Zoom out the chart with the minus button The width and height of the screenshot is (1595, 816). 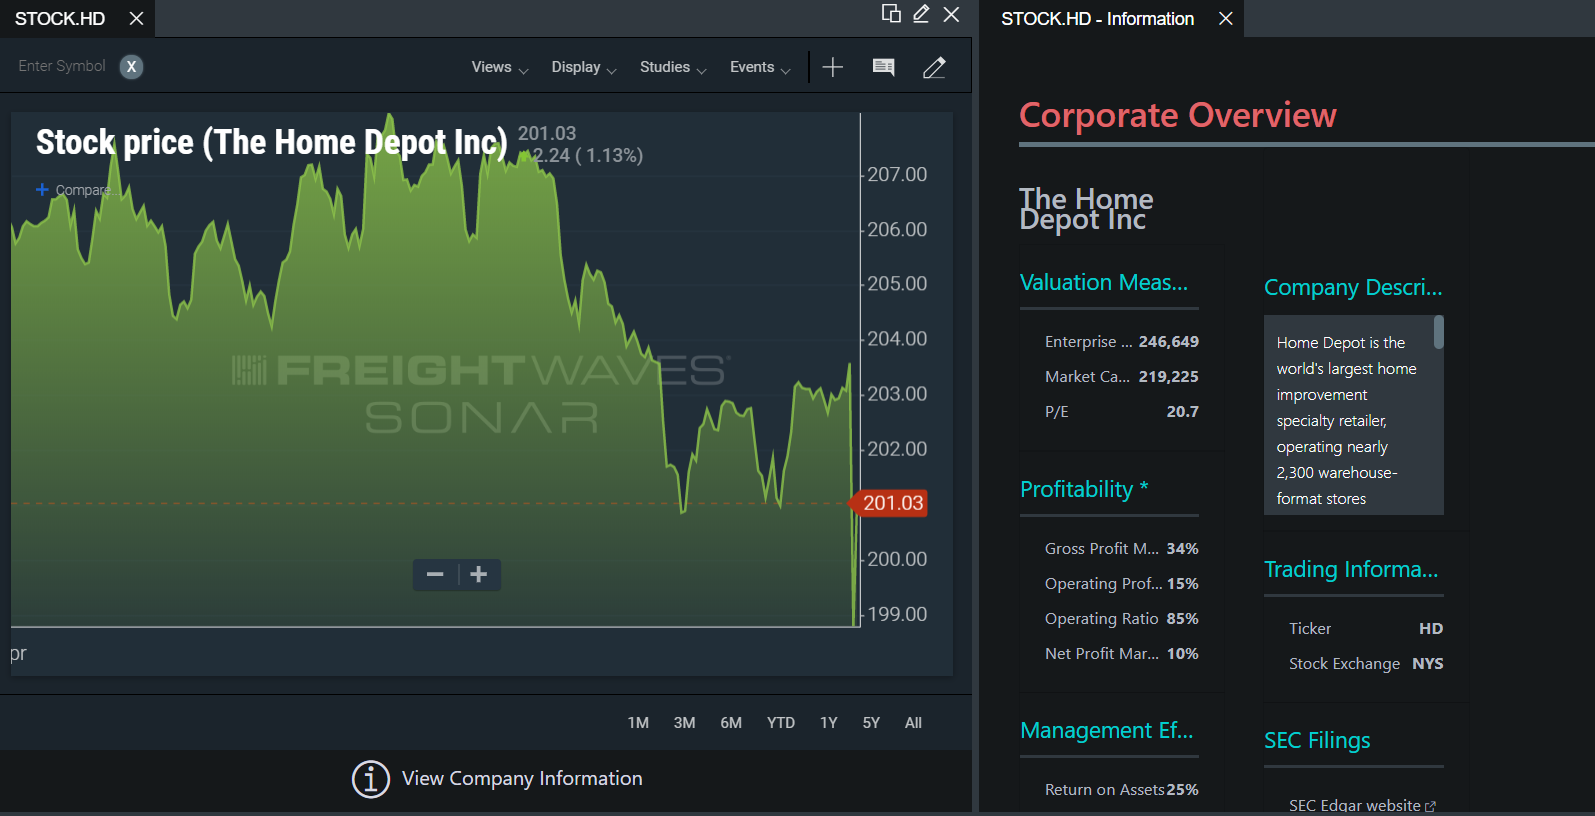[435, 574]
